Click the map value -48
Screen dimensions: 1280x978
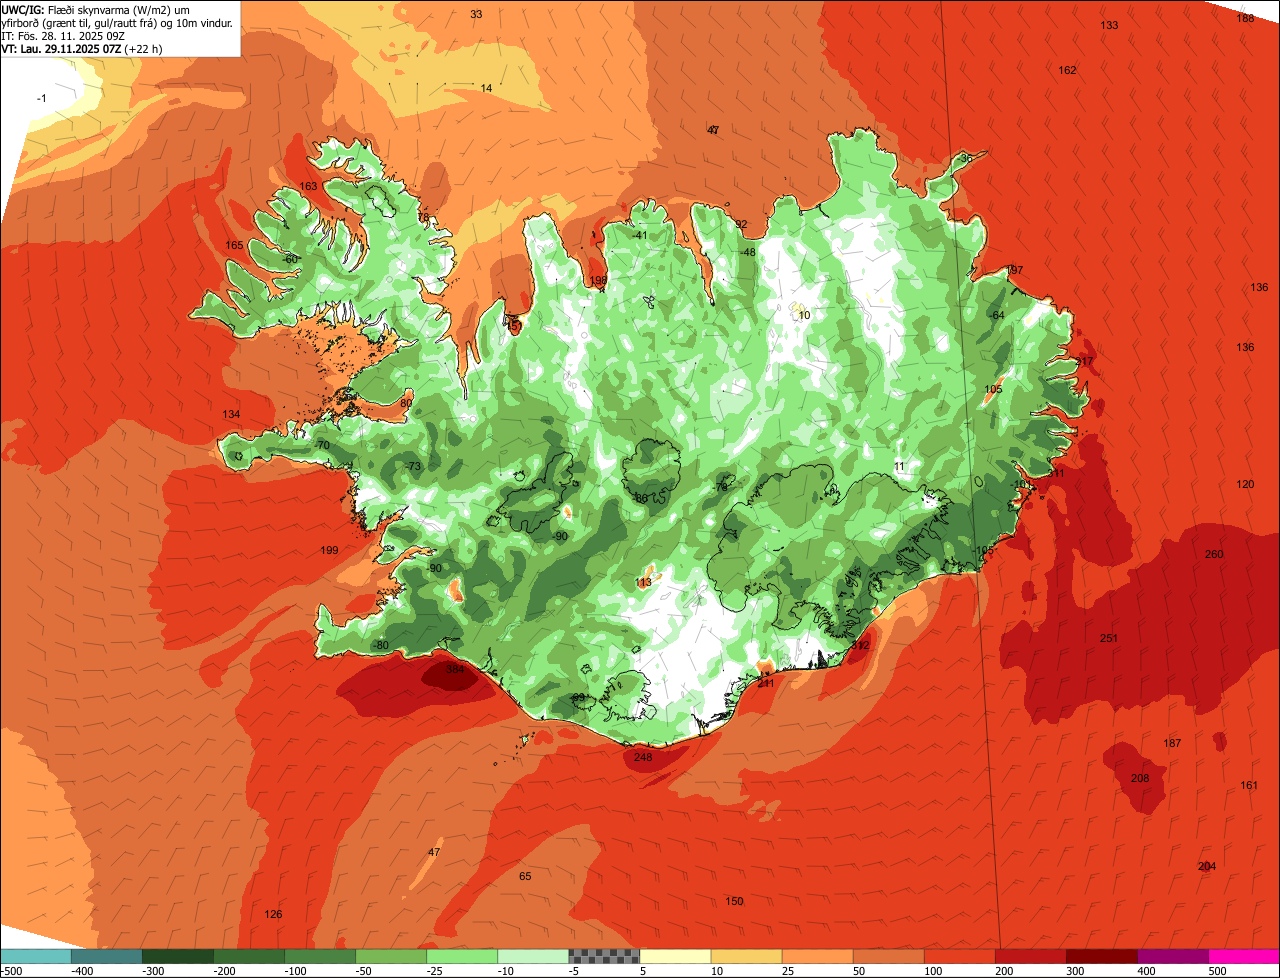point(748,252)
